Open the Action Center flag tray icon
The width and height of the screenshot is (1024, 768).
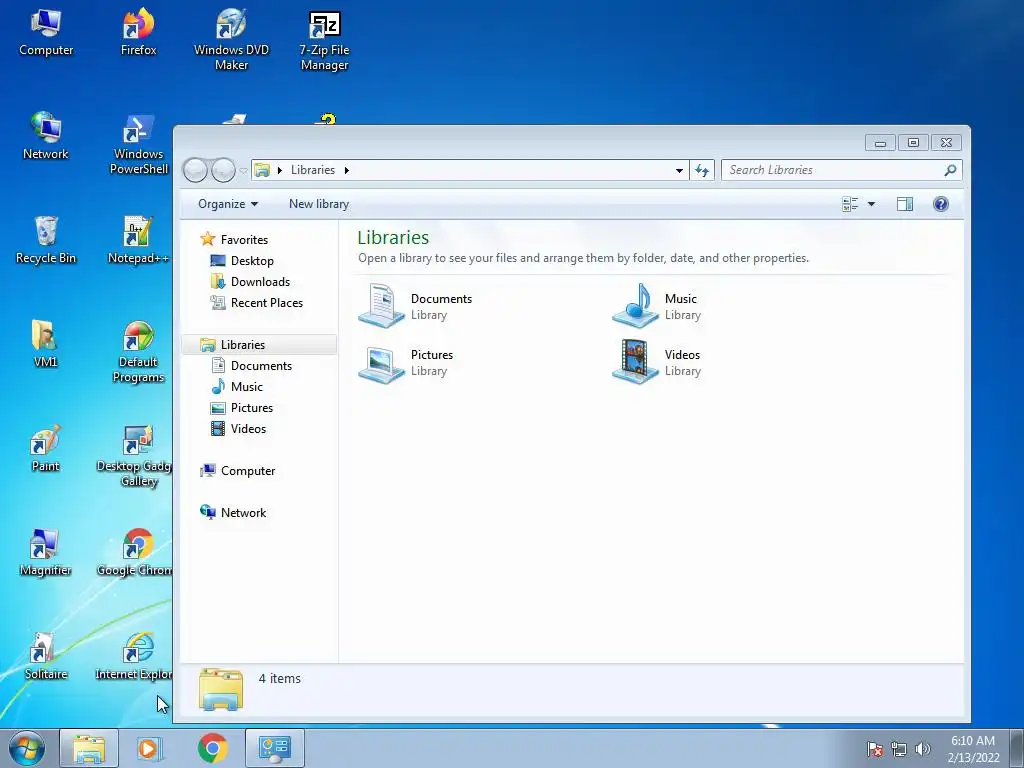[x=874, y=749]
